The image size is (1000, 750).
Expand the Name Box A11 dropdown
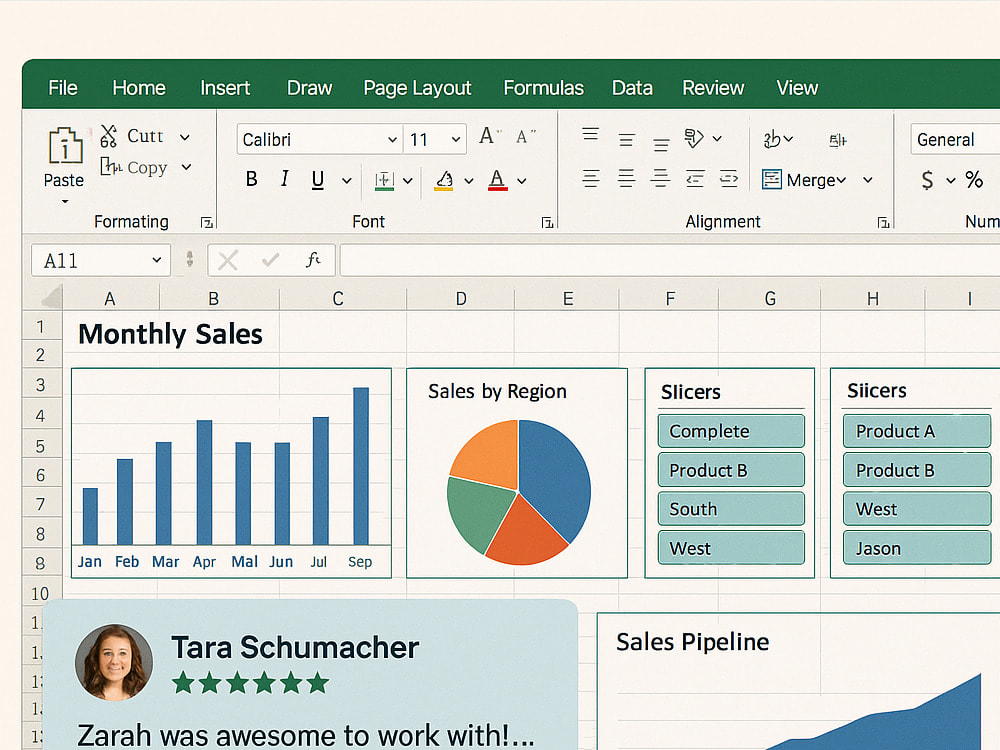pos(156,260)
